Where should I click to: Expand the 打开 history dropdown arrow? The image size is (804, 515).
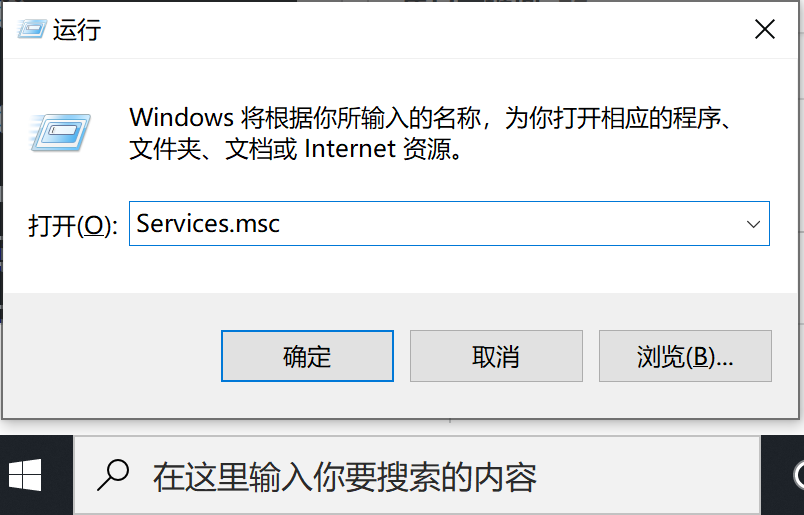click(754, 224)
